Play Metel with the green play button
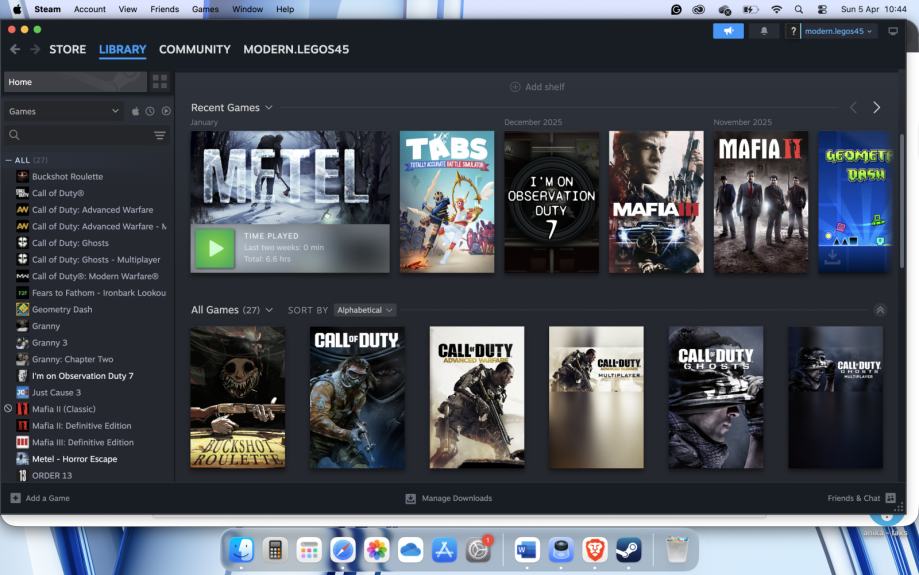Screen dimensions: 919x575 coord(215,249)
